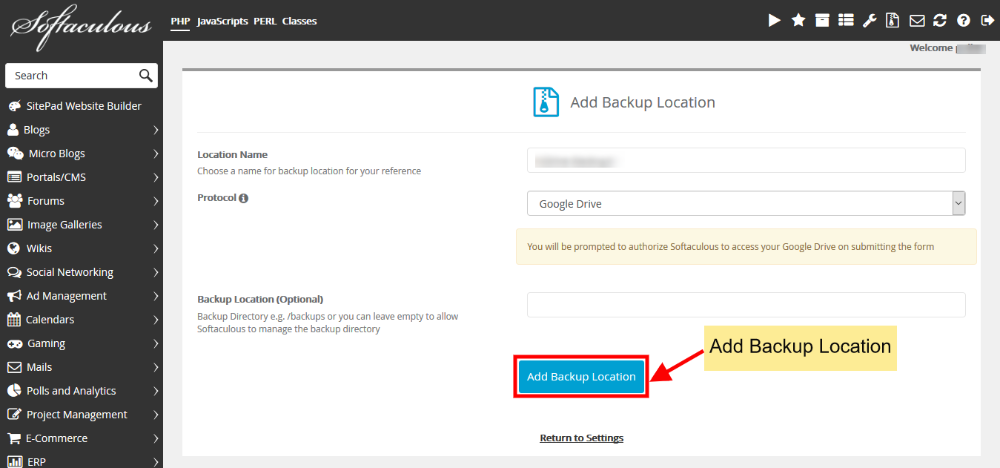The width and height of the screenshot is (1000, 468).
Task: Open Backups and Restore zip-file icon
Action: (893, 21)
